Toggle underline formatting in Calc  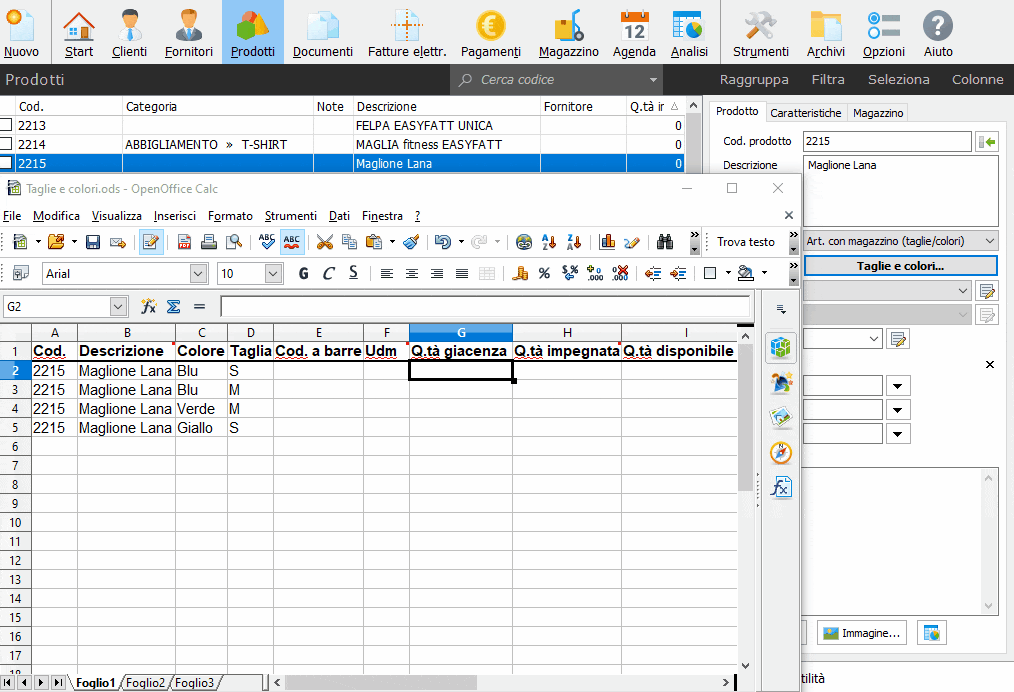click(353, 274)
